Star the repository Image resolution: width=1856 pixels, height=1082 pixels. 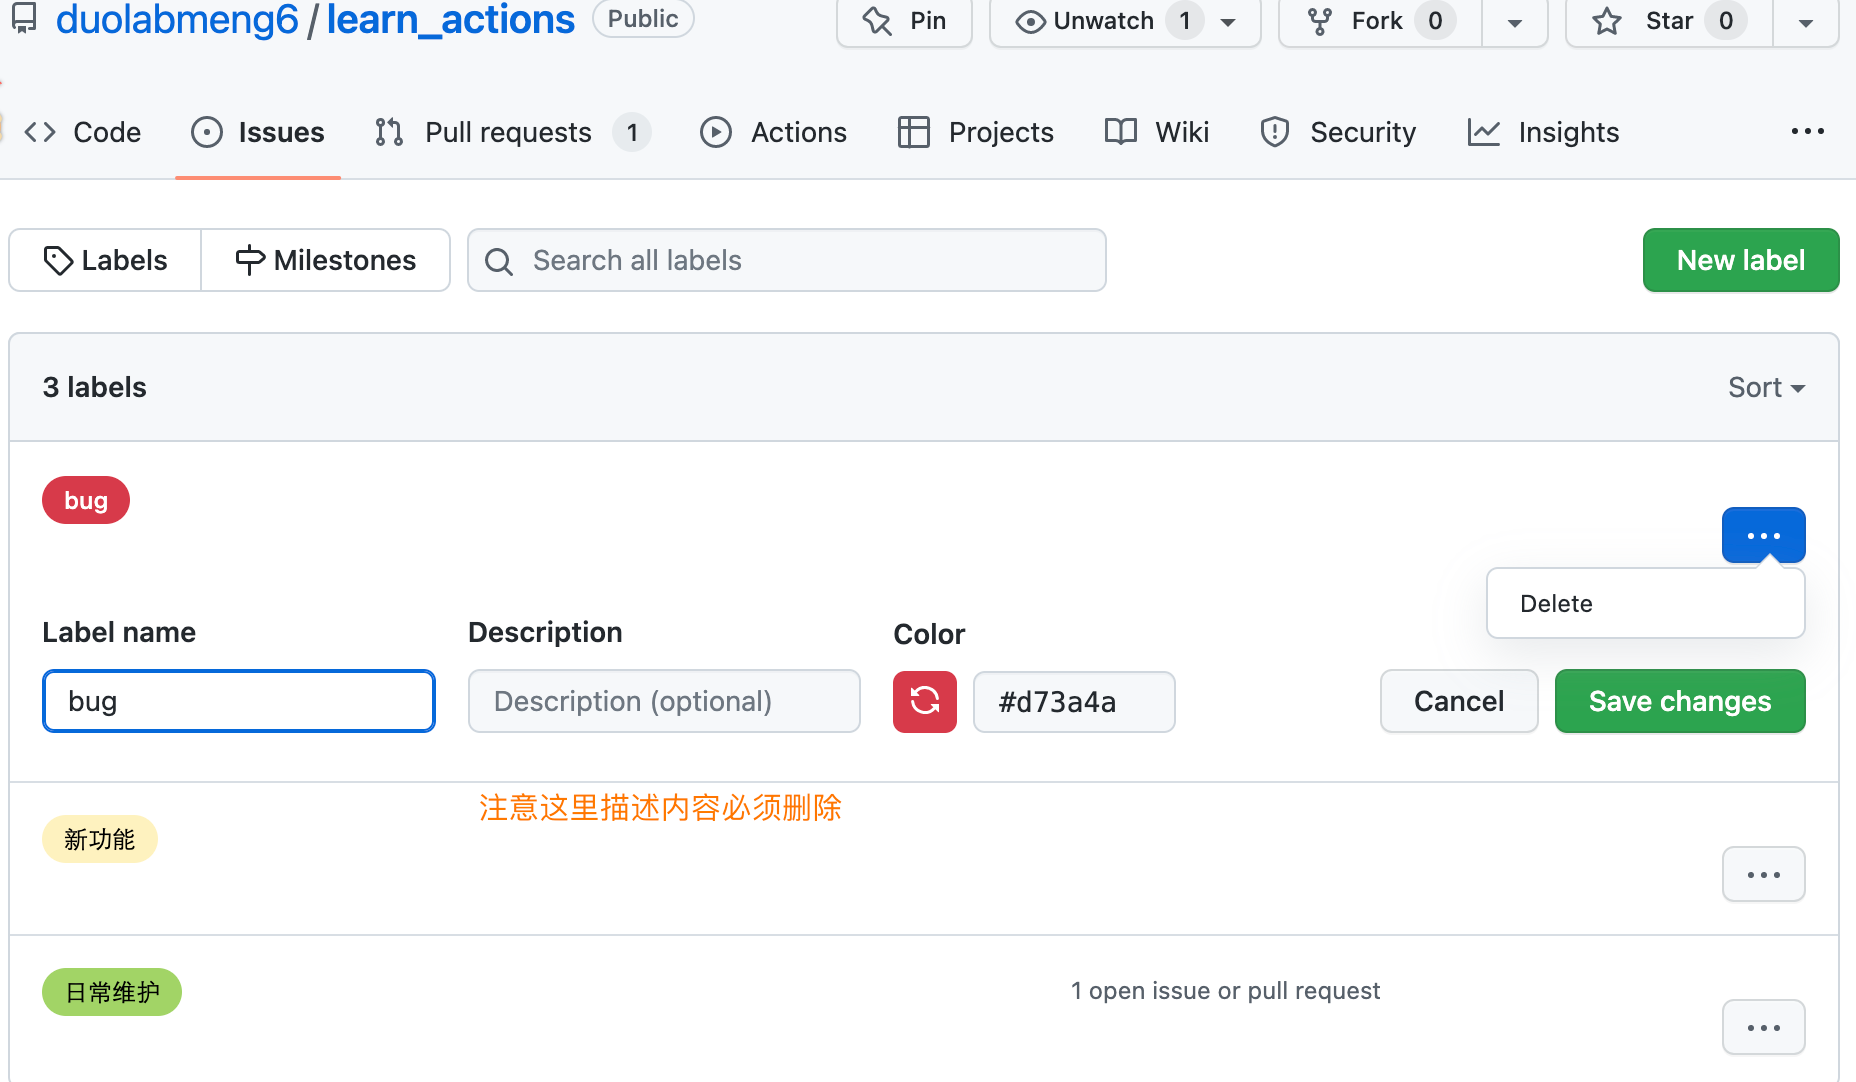(1668, 21)
